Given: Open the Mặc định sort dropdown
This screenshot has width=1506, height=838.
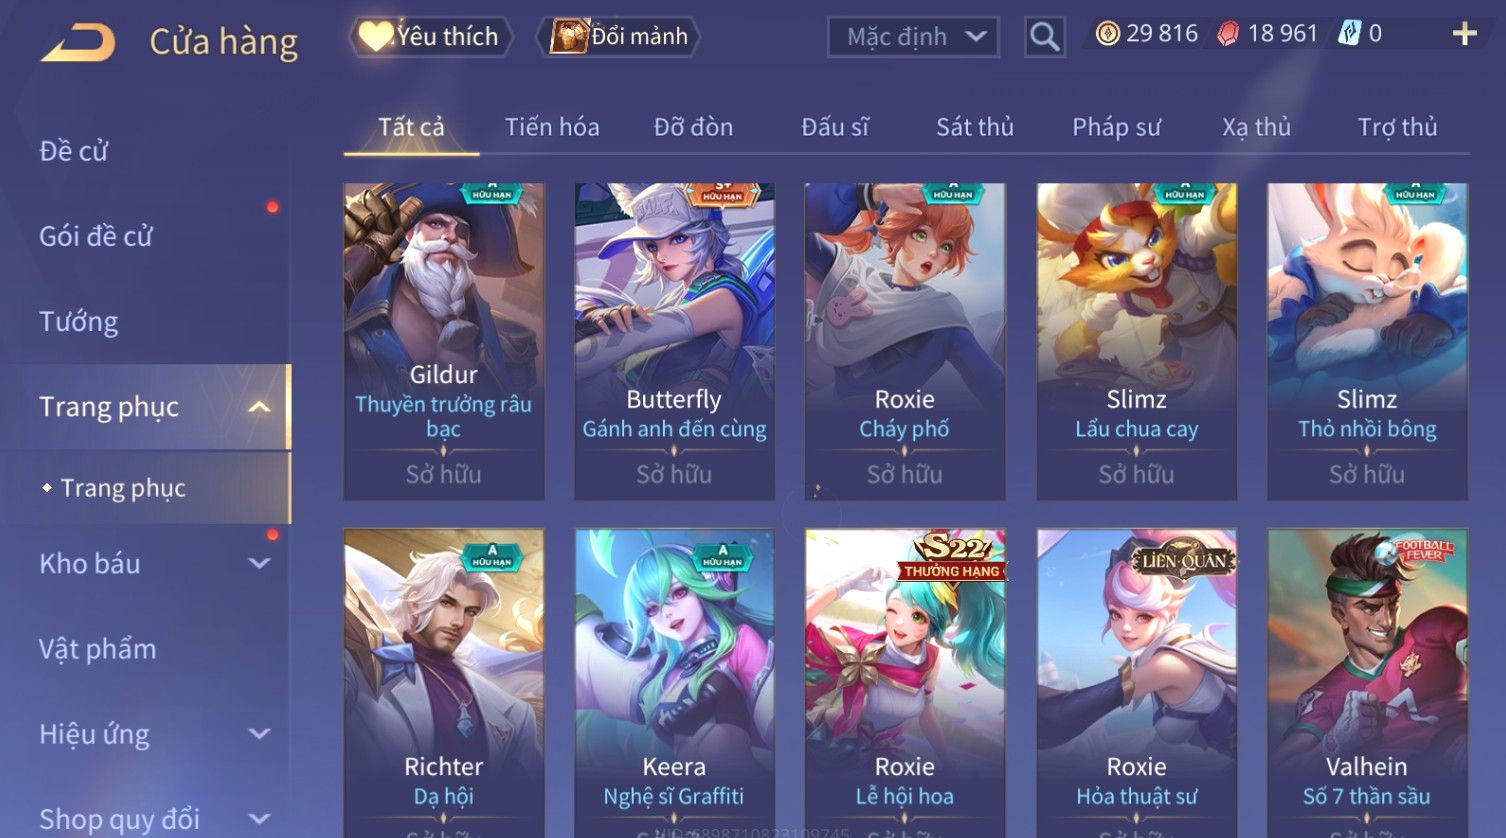Looking at the screenshot, I should tap(912, 37).
